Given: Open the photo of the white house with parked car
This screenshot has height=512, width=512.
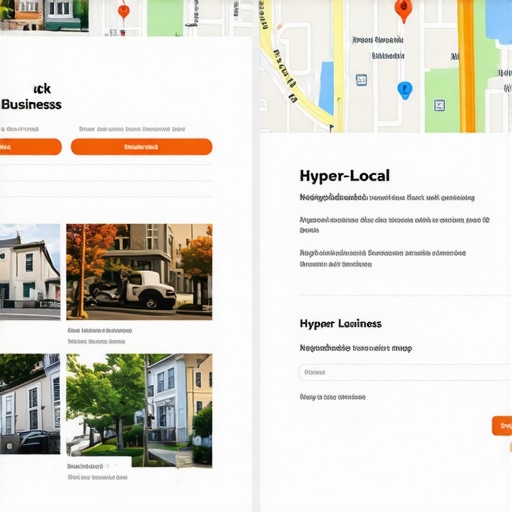Looking at the screenshot, I should click(30, 404).
